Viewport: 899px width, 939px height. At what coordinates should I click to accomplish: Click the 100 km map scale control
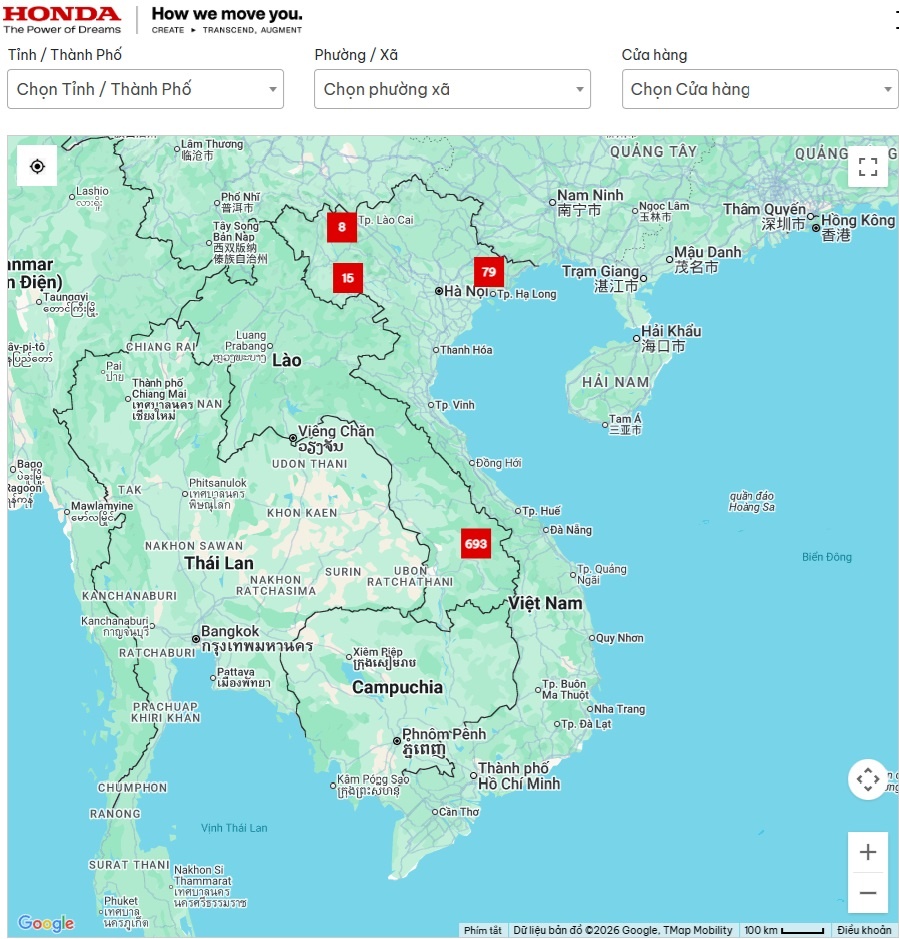coord(784,930)
